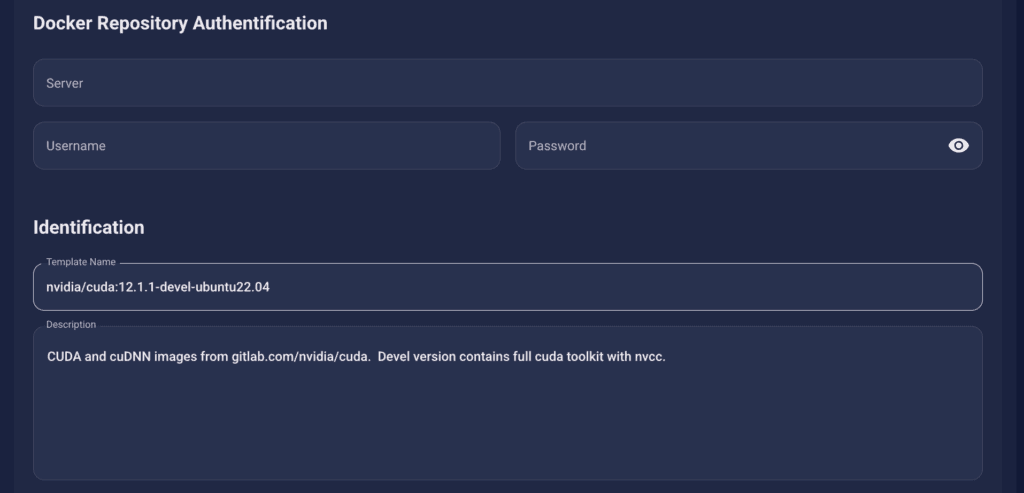
Task: Click the small Template Name floating label
Action: (x=81, y=262)
